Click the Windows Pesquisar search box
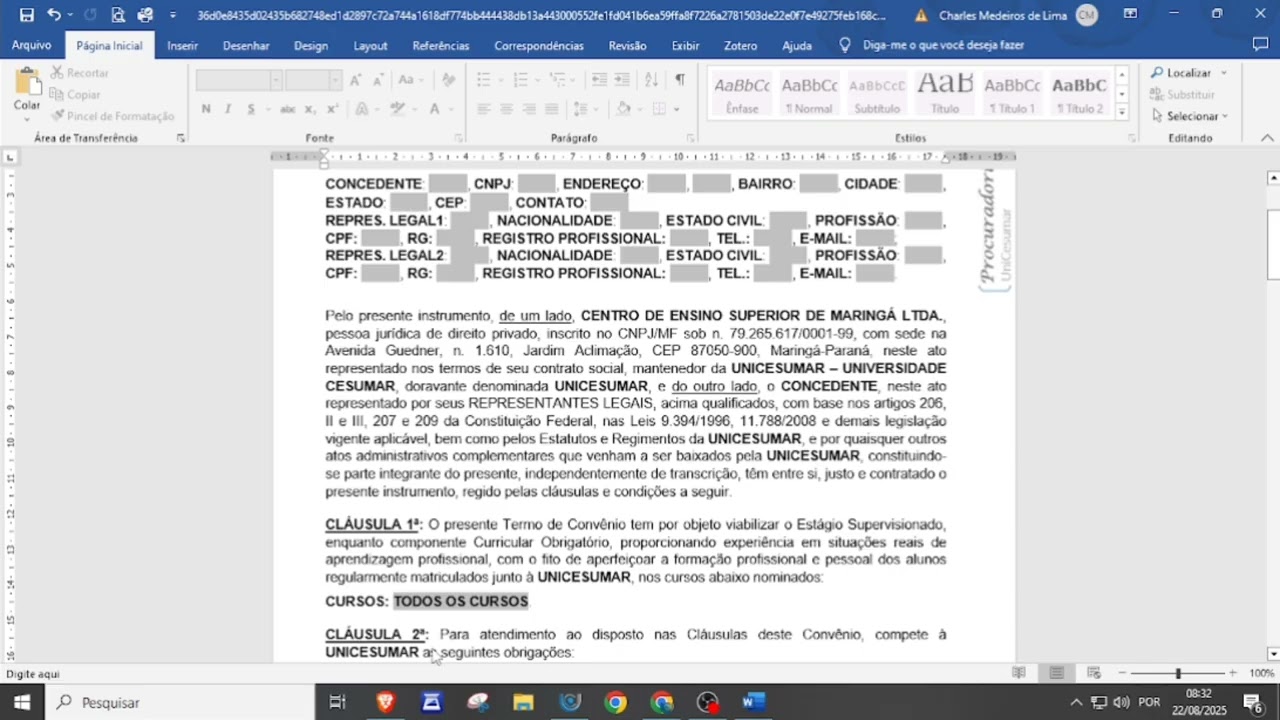Screen dimensions: 1280x720 (181, 702)
